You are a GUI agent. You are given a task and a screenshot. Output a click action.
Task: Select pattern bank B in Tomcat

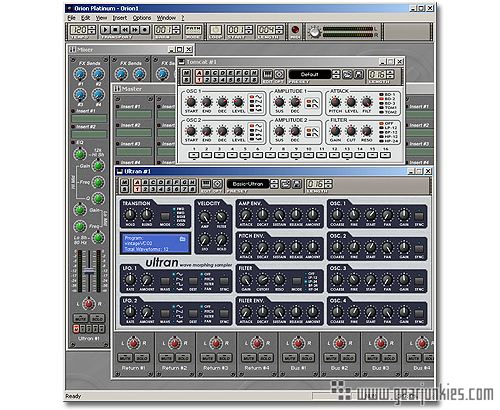click(x=207, y=73)
